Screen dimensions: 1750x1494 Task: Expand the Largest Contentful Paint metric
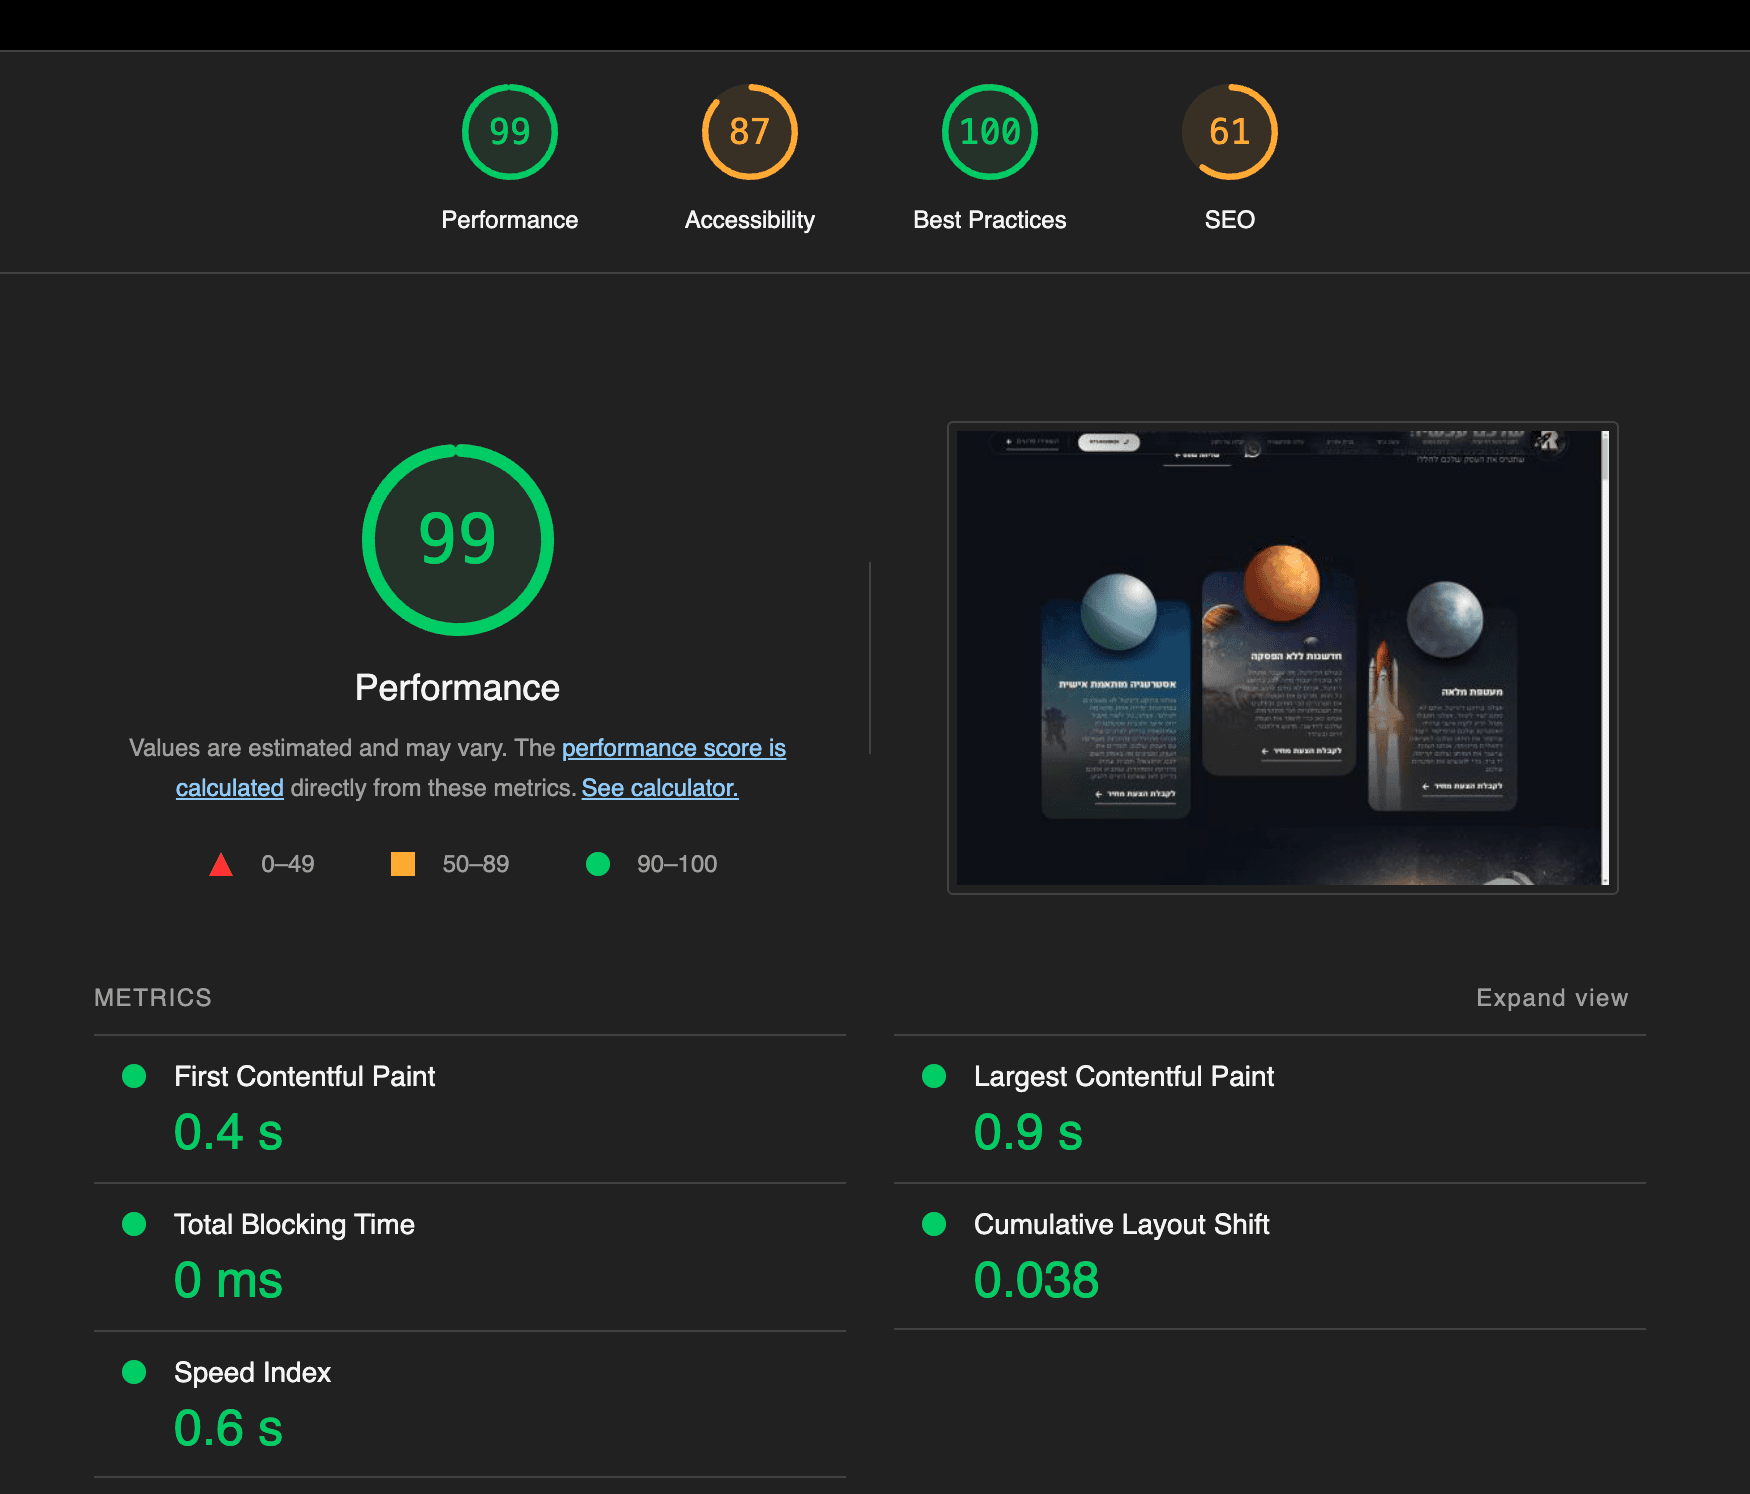point(1123,1077)
